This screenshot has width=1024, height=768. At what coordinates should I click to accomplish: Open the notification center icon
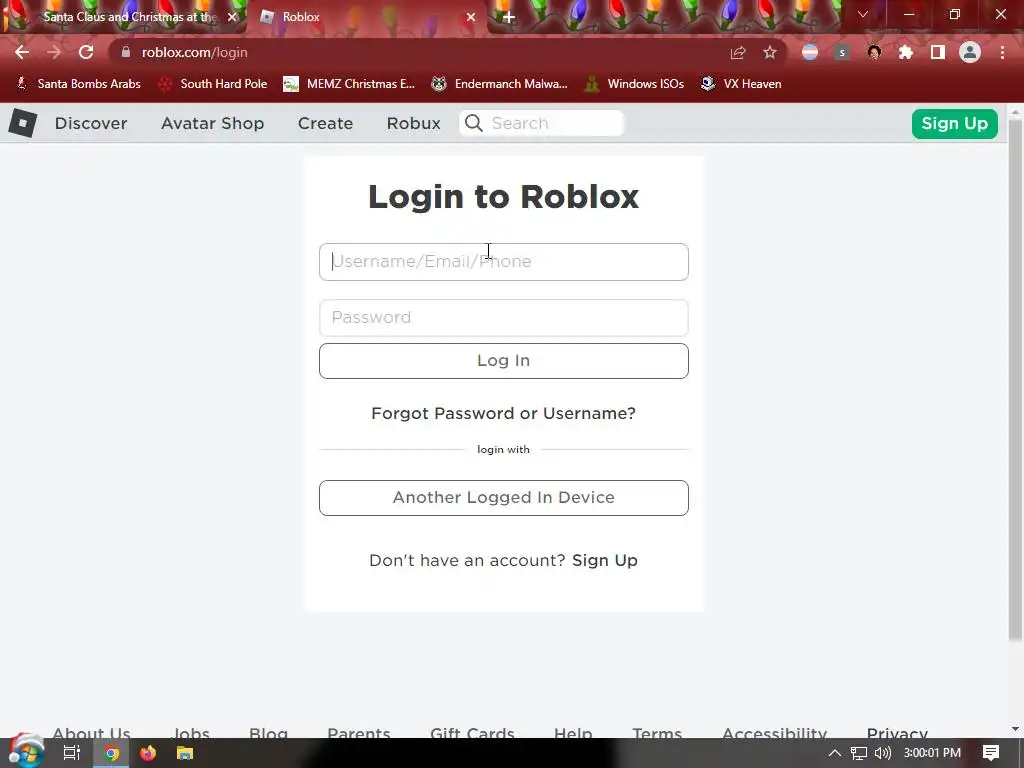tap(991, 753)
